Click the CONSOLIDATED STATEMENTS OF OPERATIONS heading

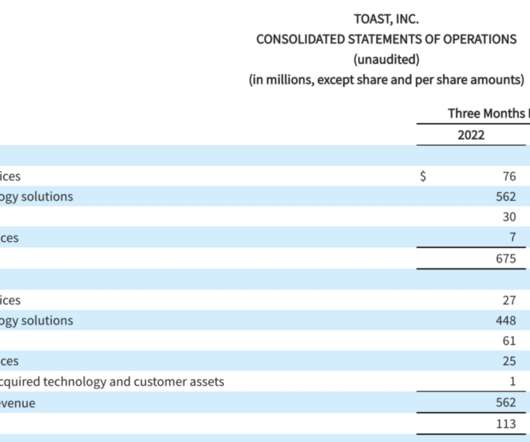(386, 39)
